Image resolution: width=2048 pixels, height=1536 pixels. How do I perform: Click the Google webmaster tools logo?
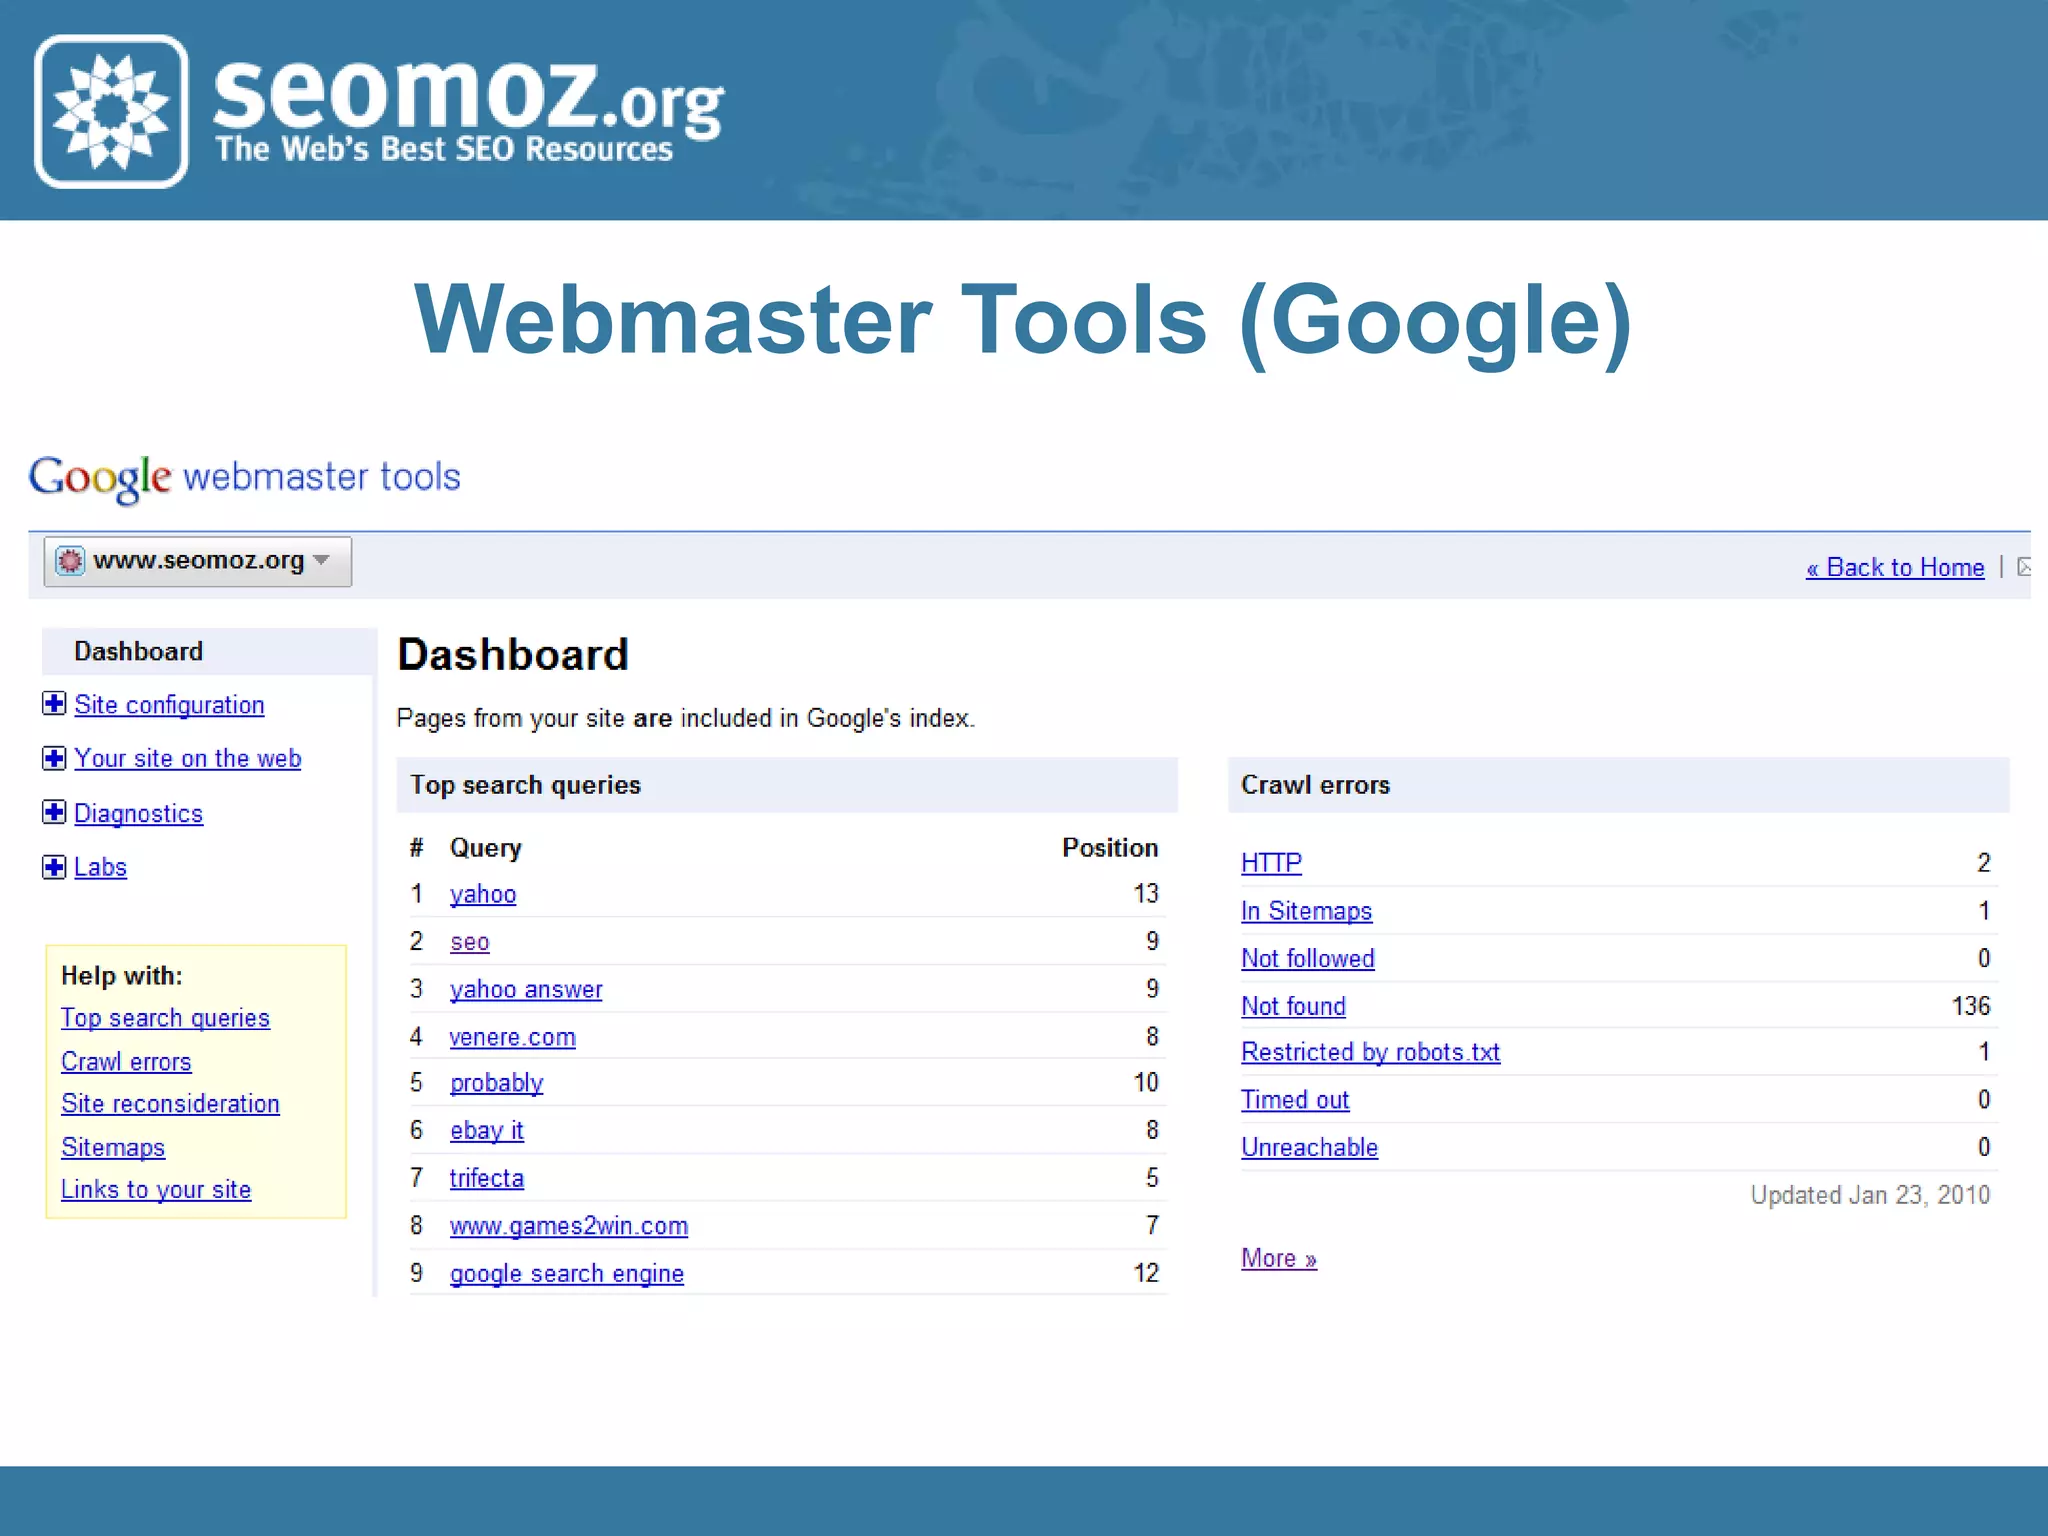(244, 478)
